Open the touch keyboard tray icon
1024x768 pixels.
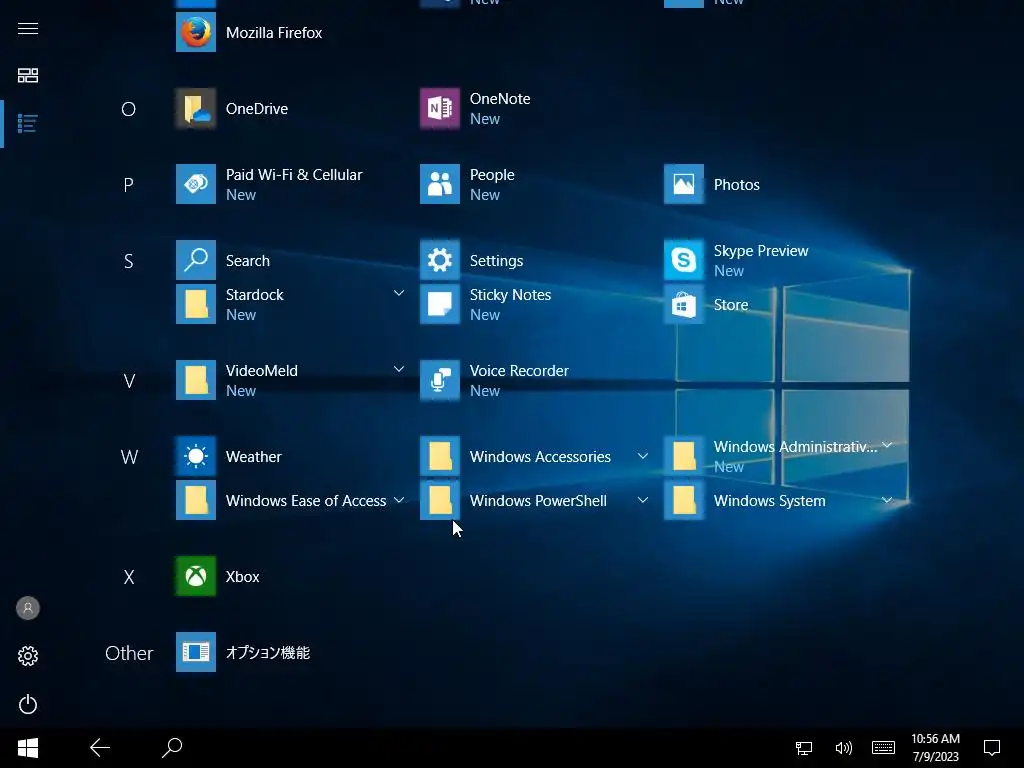883,747
